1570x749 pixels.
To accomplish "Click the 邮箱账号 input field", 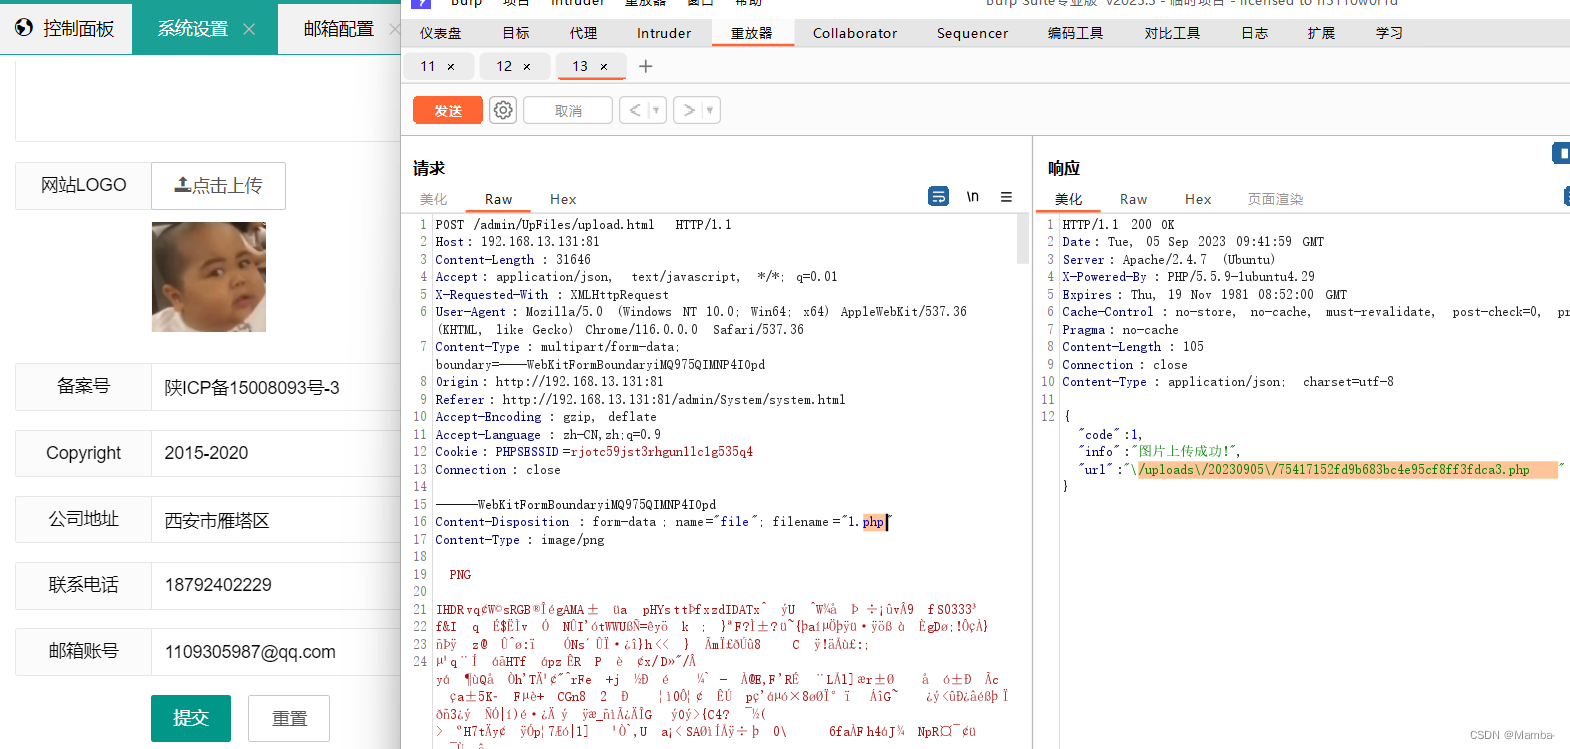I will [x=276, y=652].
